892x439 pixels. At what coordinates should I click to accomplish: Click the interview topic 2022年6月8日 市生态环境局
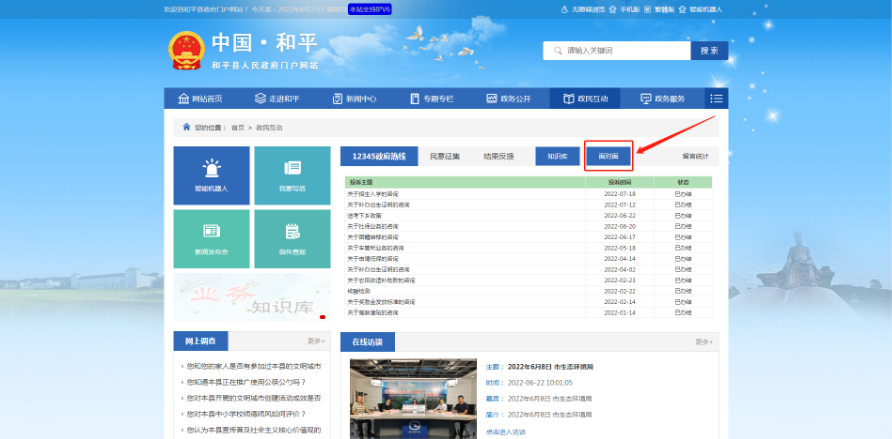point(551,367)
